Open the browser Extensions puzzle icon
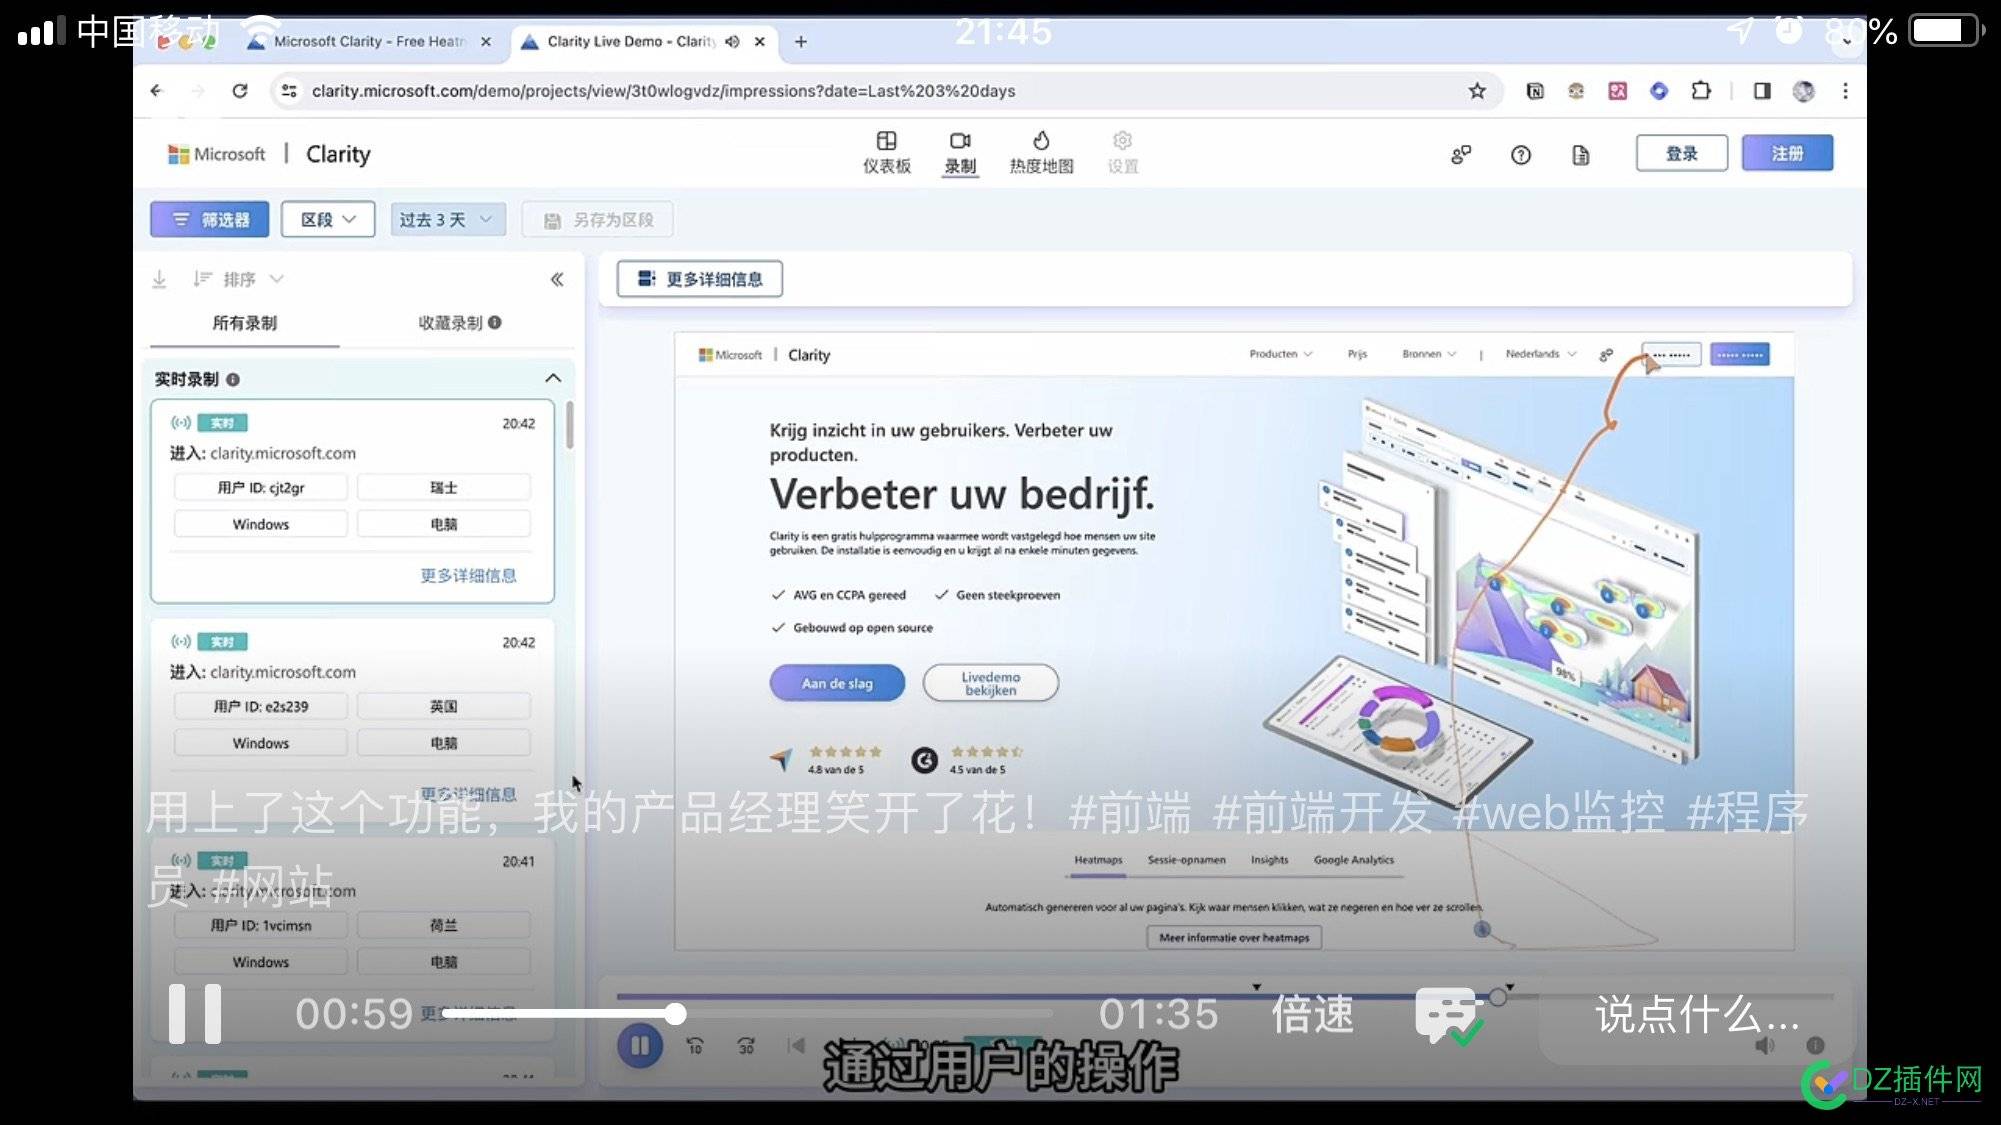This screenshot has width=2001, height=1125. tap(1701, 91)
